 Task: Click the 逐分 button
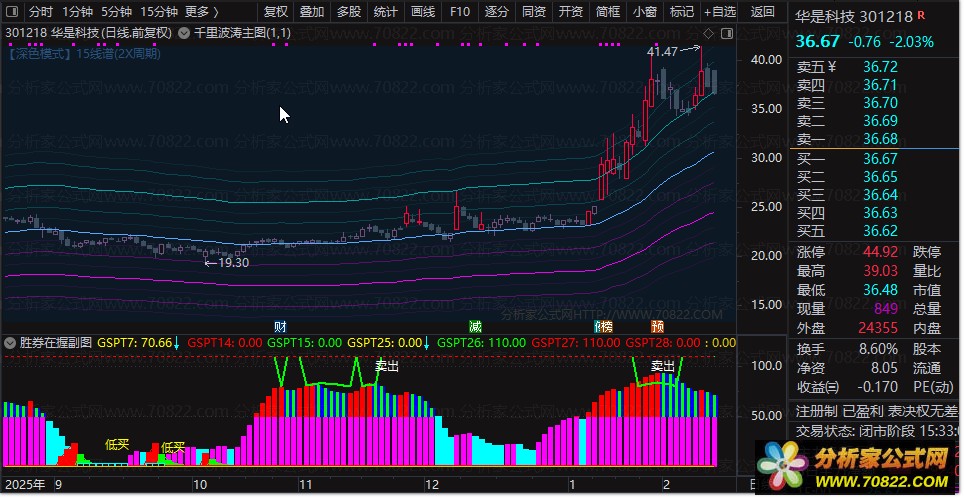point(497,12)
